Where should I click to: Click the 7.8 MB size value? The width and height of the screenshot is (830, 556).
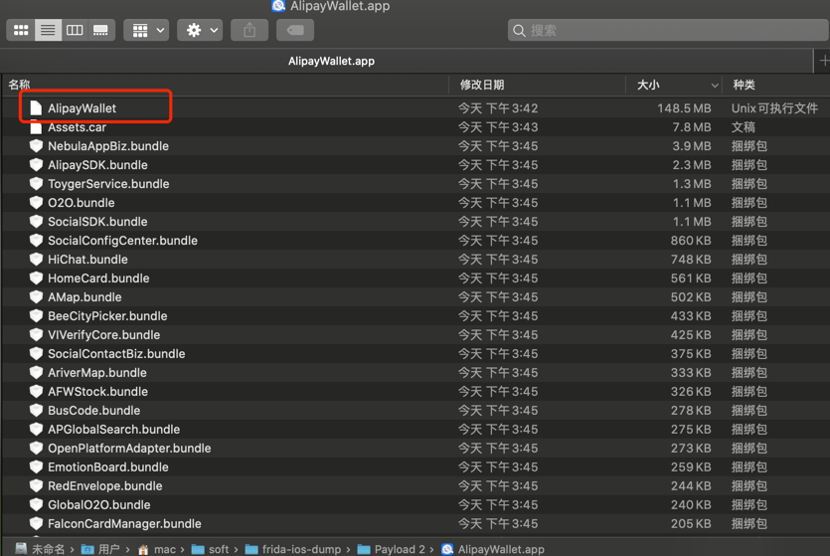(x=691, y=127)
